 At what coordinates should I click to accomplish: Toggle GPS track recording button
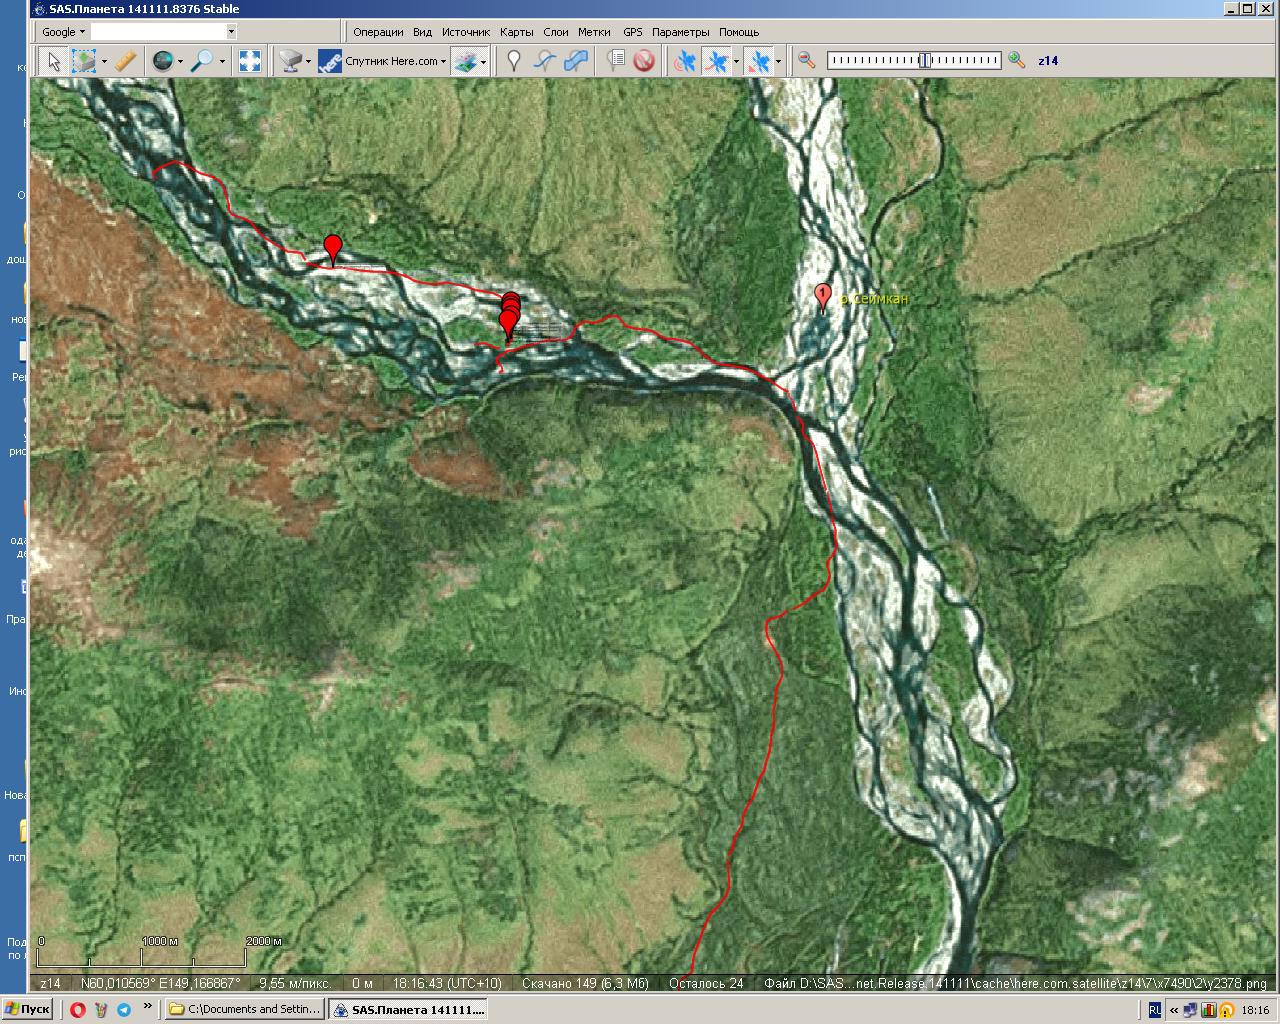coord(717,61)
